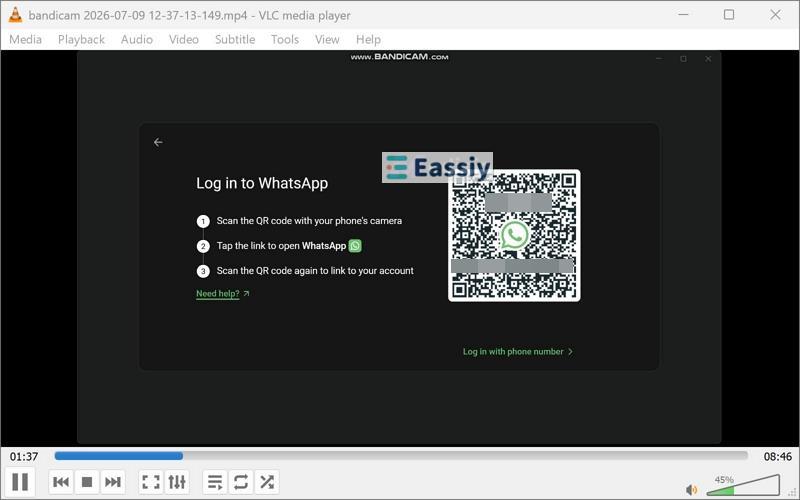Toggle random shuffle playback
This screenshot has width=800, height=500.
click(x=267, y=482)
